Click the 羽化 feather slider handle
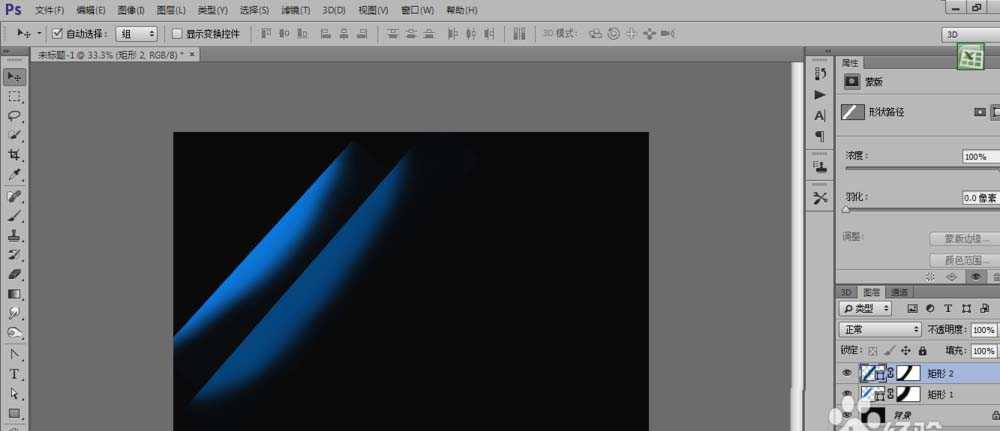 pyautogui.click(x=847, y=210)
